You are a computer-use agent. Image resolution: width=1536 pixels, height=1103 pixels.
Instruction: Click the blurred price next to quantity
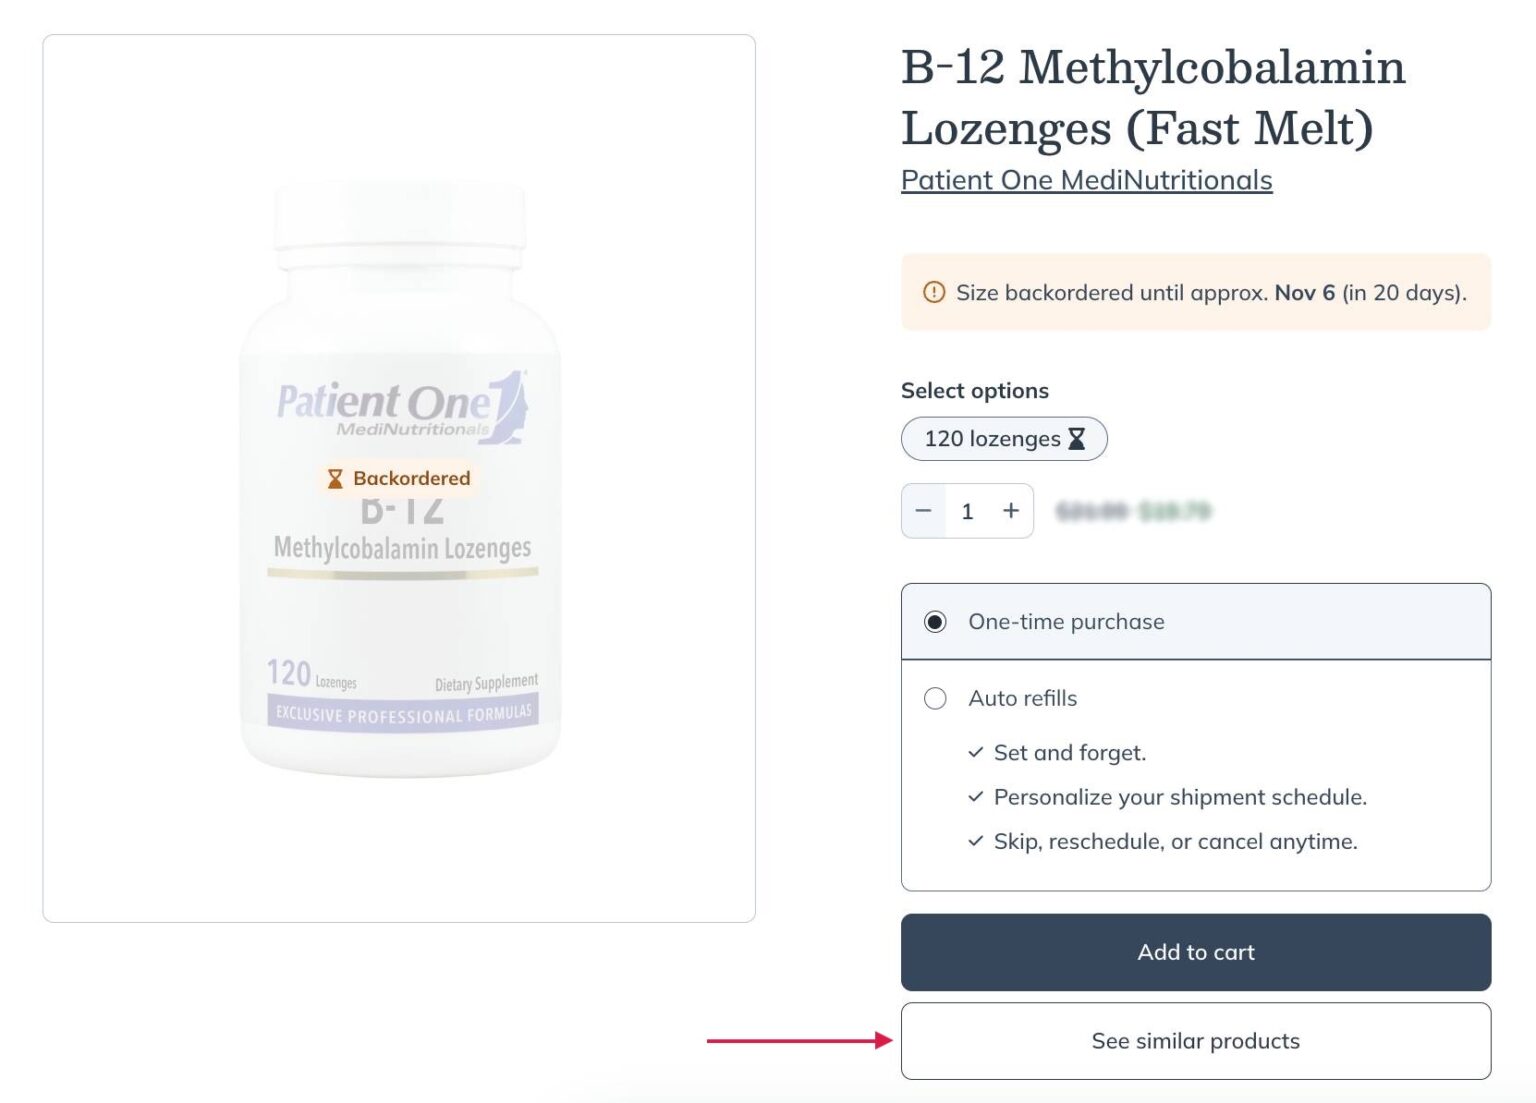1133,512
